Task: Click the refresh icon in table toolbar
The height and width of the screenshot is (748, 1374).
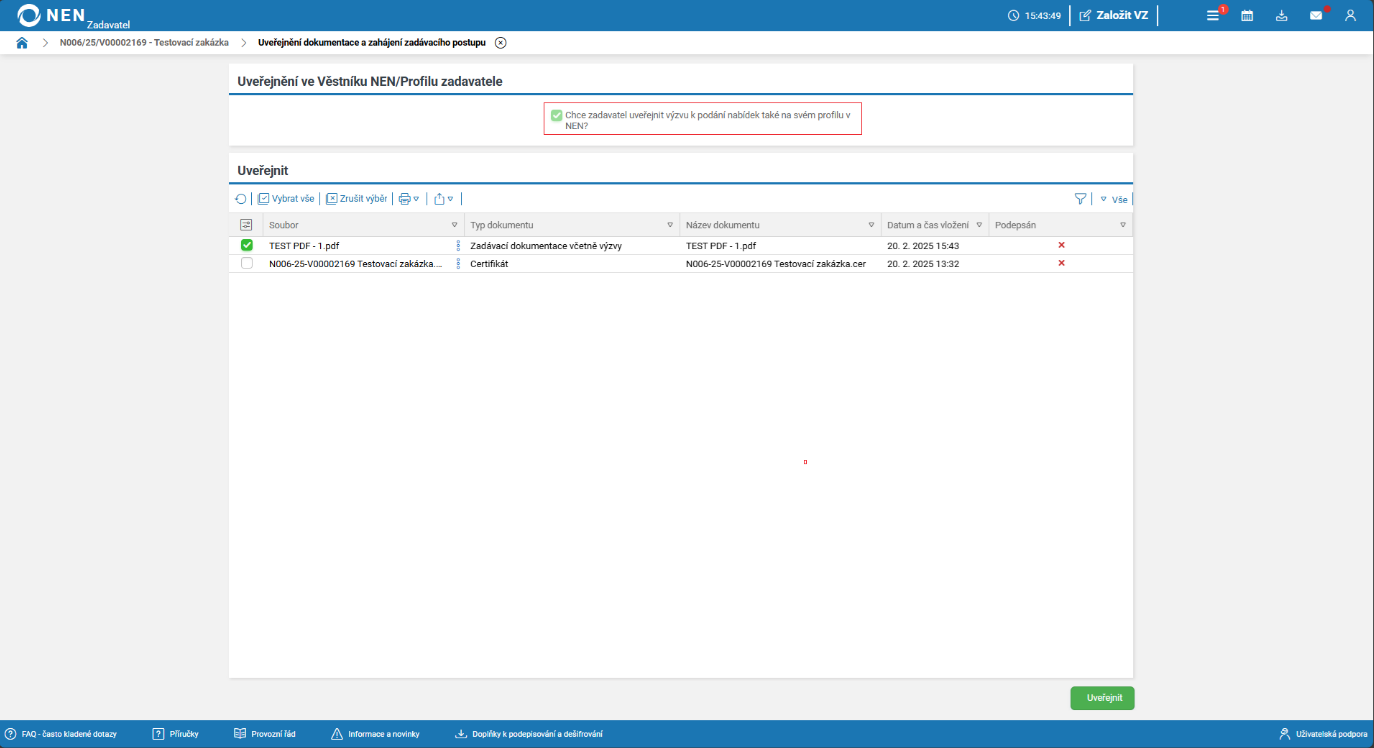Action: coord(241,199)
